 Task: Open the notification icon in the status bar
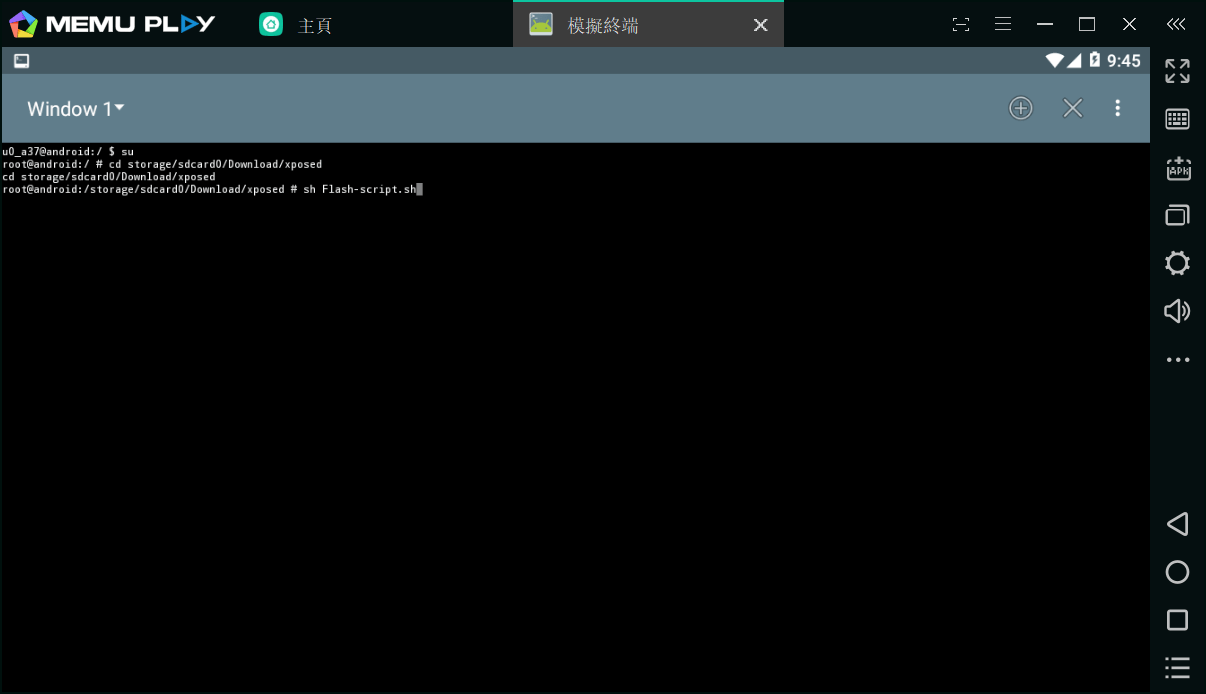(21, 61)
